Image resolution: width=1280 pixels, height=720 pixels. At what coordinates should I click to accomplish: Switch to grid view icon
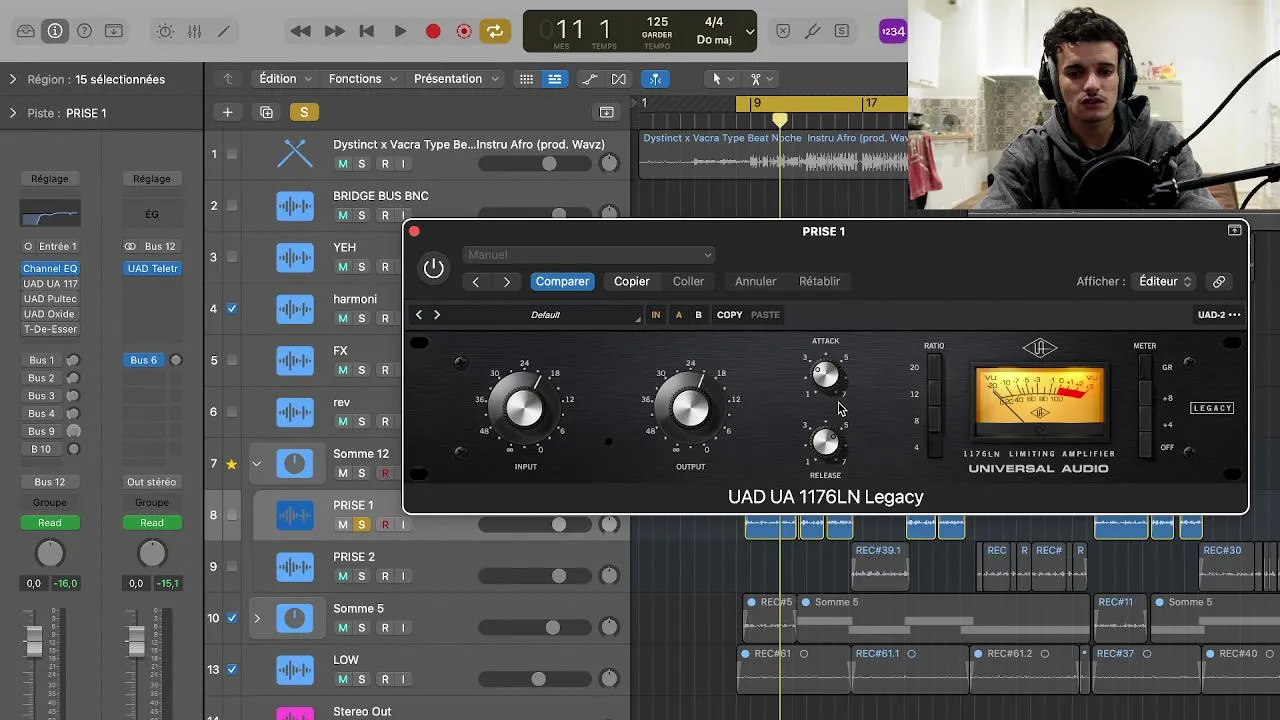point(526,79)
